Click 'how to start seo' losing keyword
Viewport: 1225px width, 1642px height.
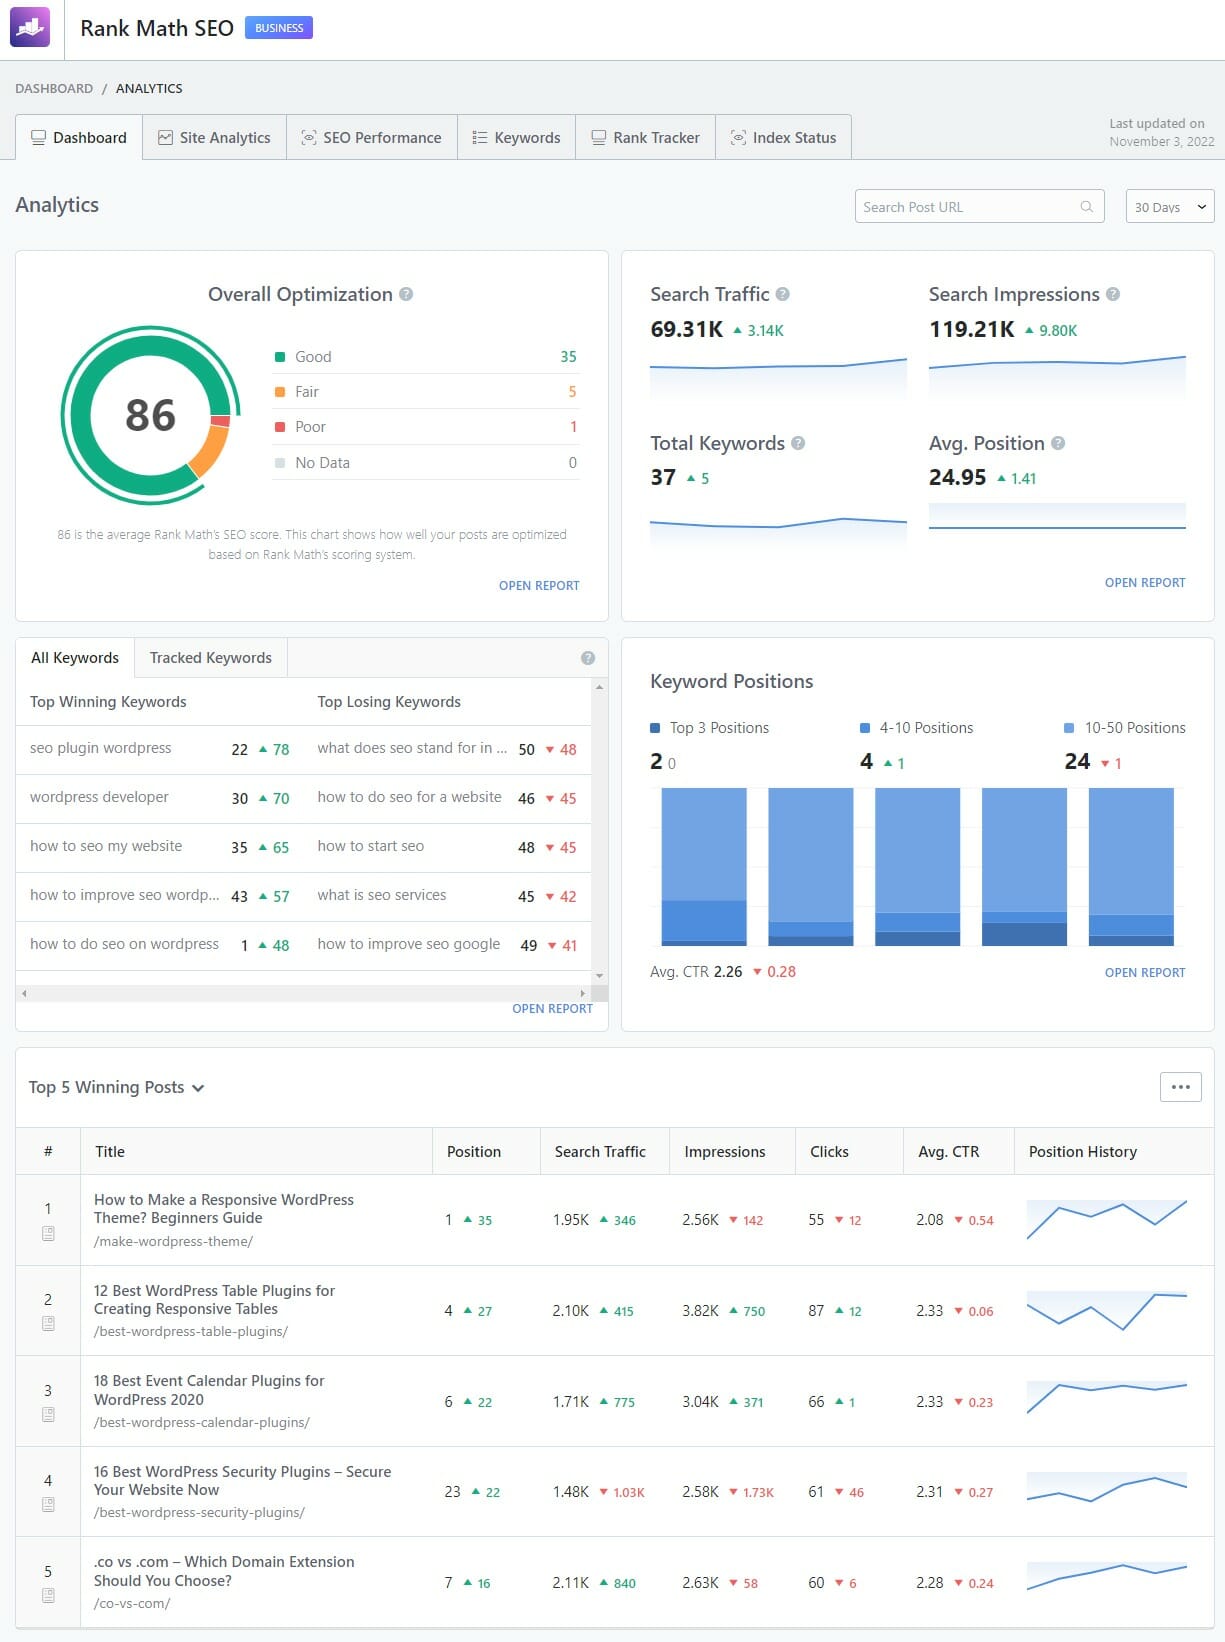(370, 846)
